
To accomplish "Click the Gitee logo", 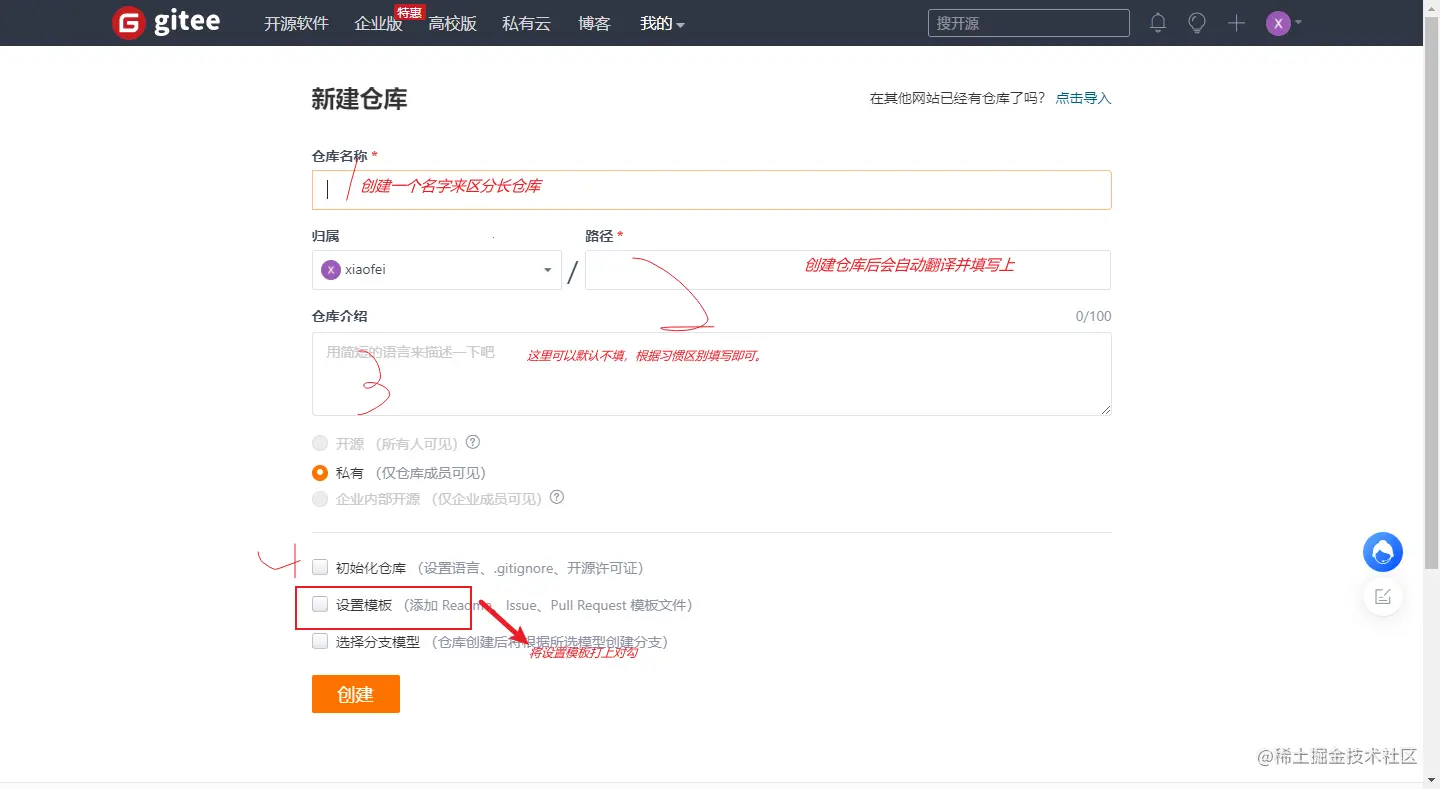I will pyautogui.click(x=166, y=23).
